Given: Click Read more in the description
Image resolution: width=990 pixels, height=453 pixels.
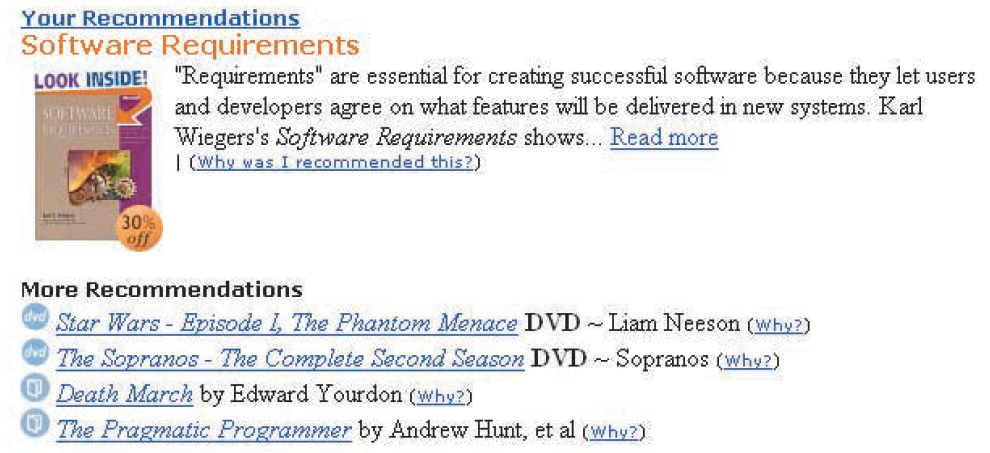Looking at the screenshot, I should (x=664, y=137).
